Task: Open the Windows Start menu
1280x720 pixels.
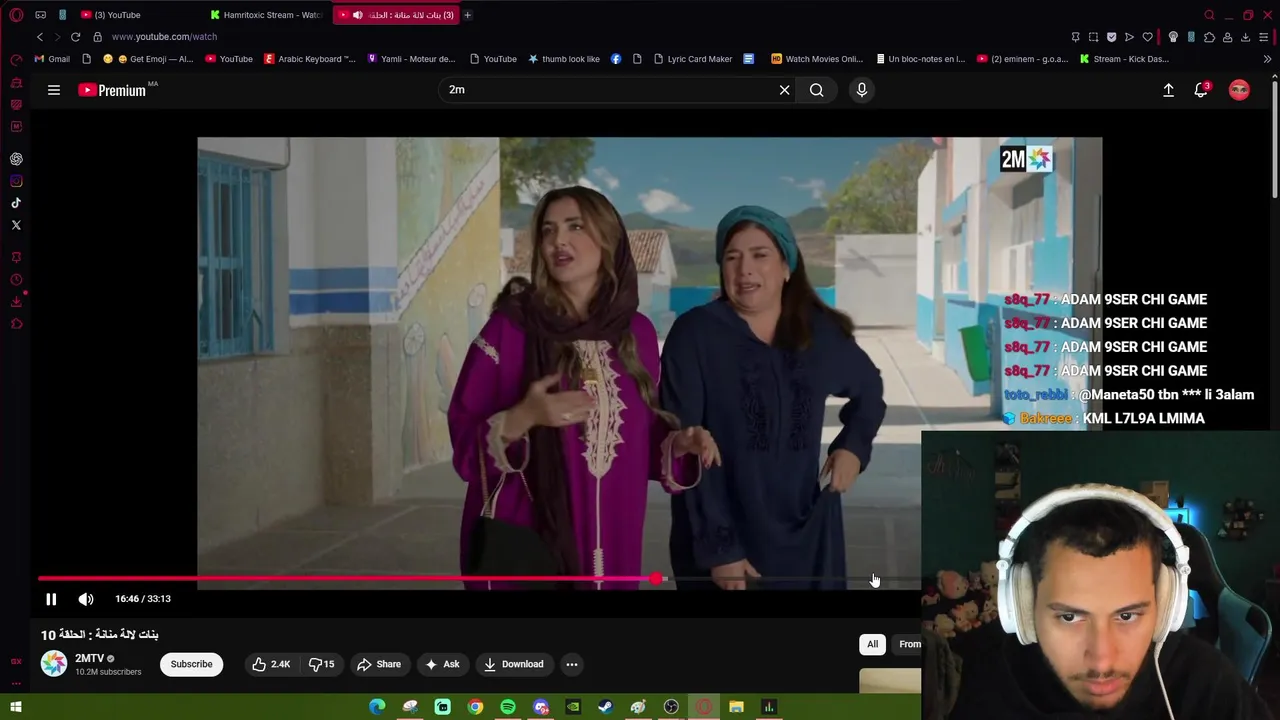Action: coord(16,707)
